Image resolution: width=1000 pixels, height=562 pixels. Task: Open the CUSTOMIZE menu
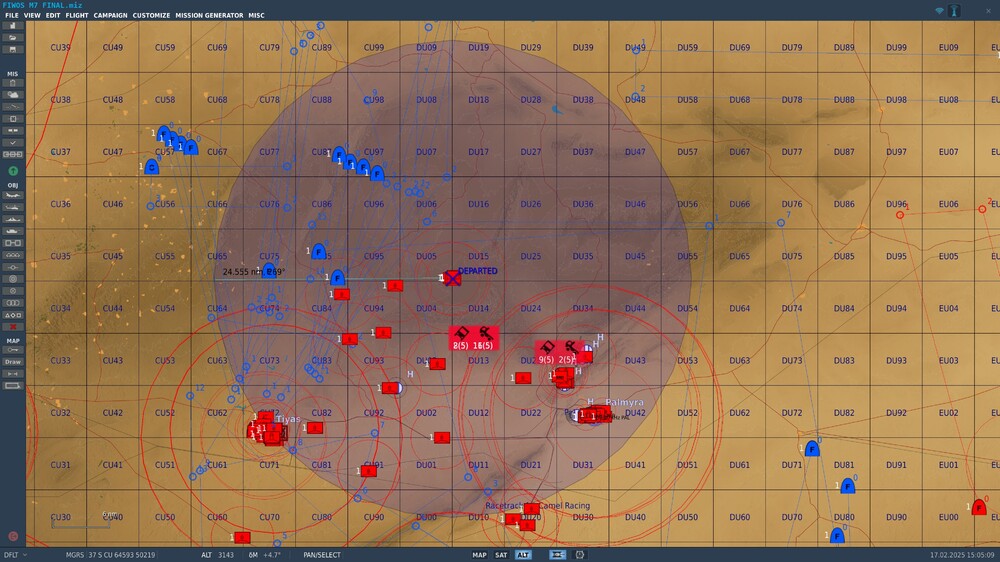pyautogui.click(x=151, y=15)
